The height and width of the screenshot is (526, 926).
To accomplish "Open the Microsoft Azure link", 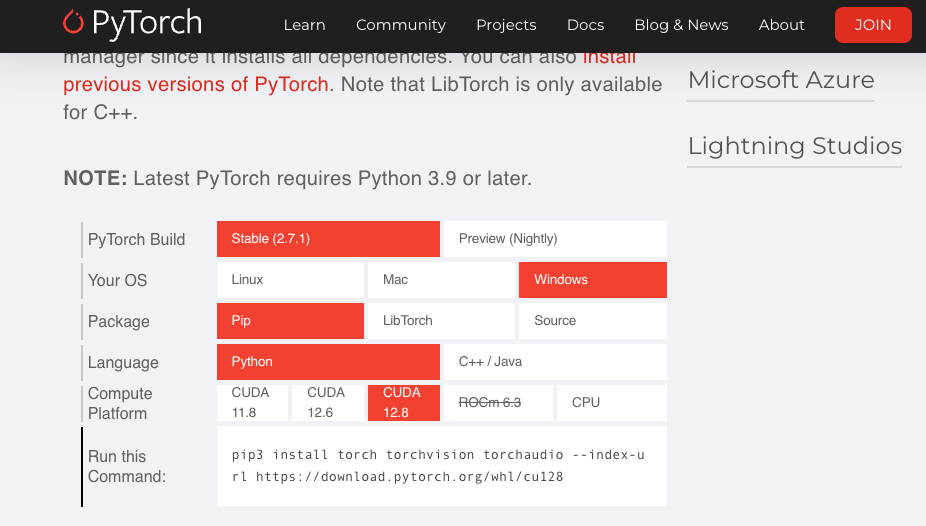I will (x=781, y=80).
